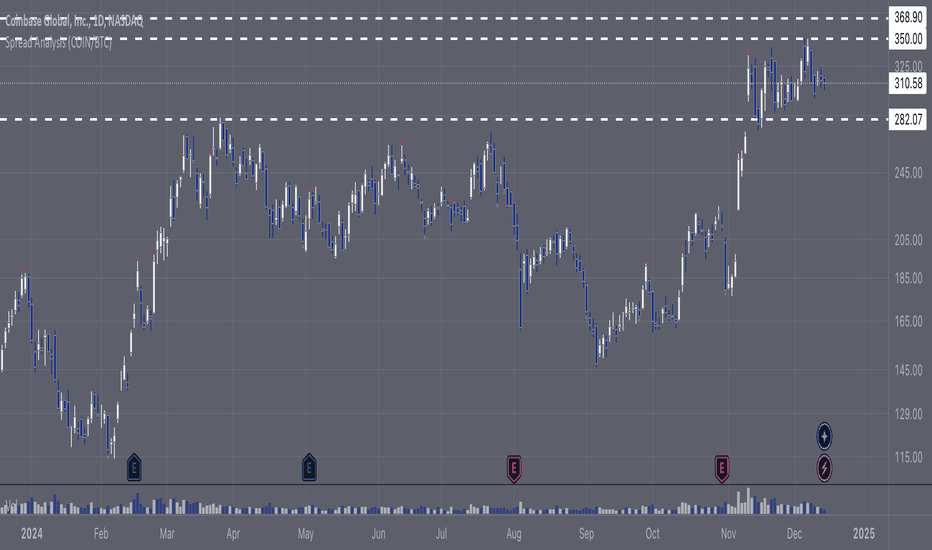
Task: Select the 368.90 price level label
Action: click(908, 18)
